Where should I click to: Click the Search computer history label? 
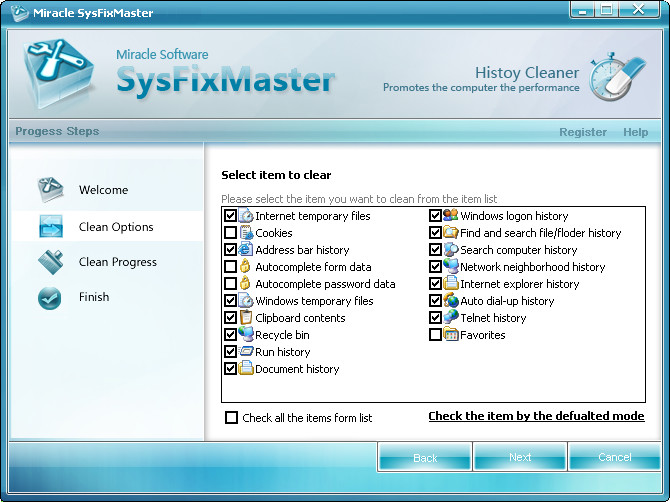click(x=518, y=250)
